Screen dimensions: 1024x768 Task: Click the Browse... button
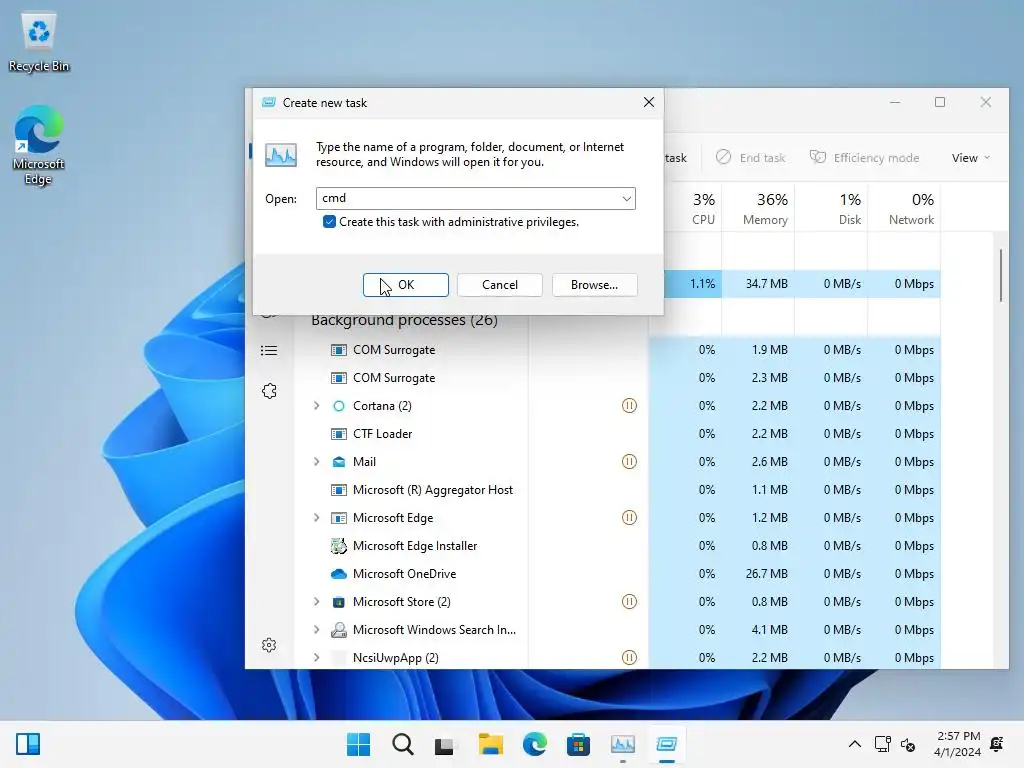pyautogui.click(x=594, y=285)
